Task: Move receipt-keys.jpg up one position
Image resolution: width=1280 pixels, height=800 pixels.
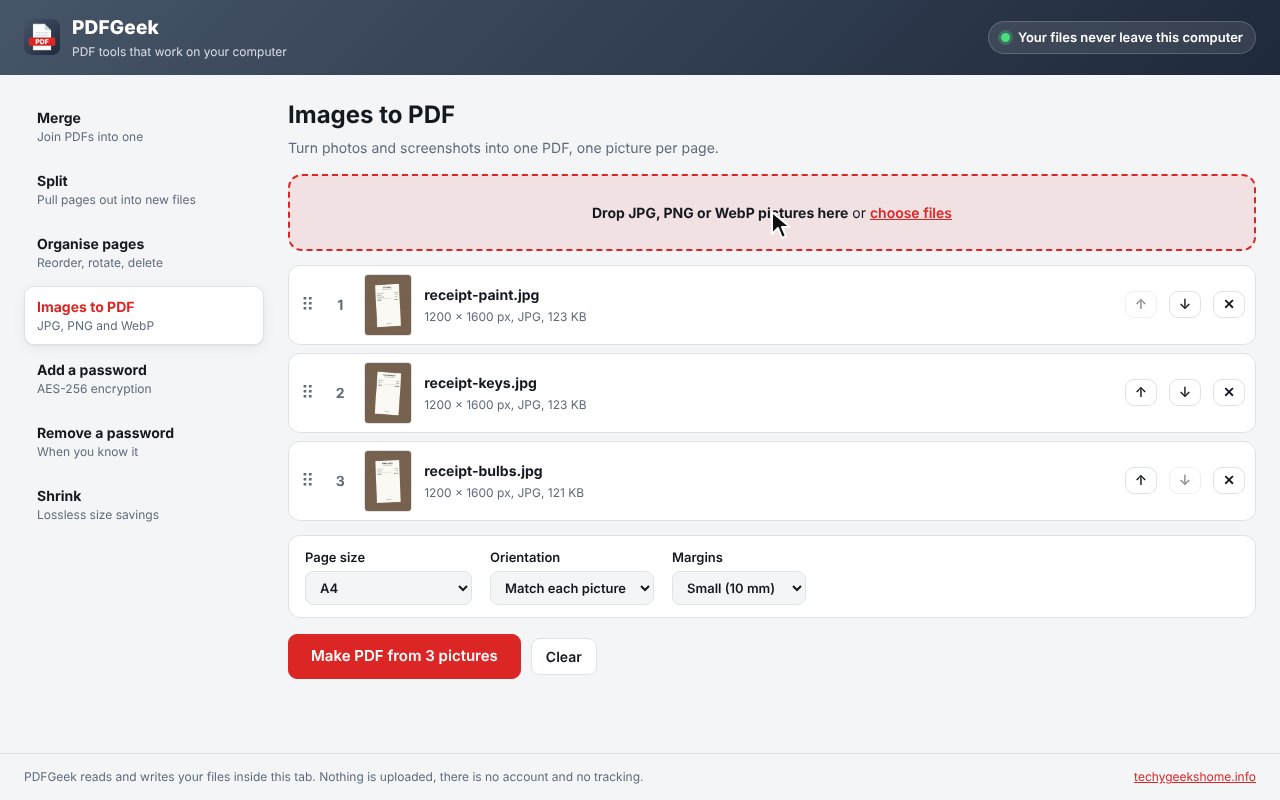Action: coord(1141,393)
